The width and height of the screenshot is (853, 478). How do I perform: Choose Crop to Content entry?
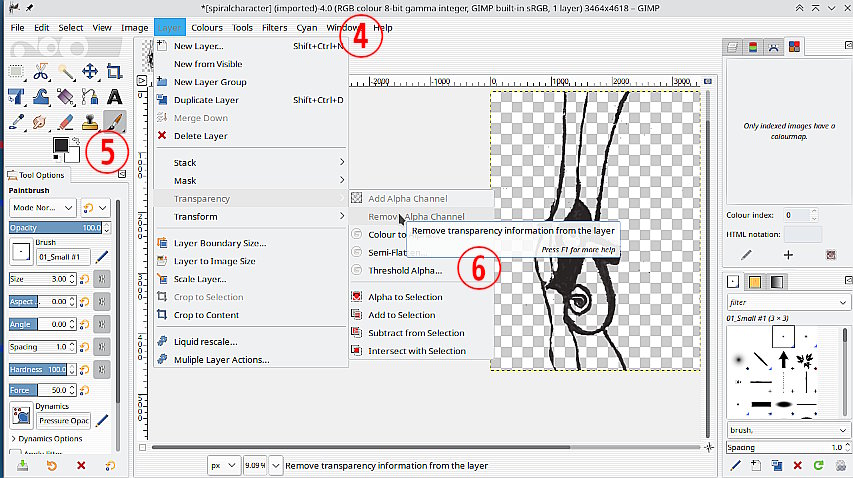pos(251,315)
